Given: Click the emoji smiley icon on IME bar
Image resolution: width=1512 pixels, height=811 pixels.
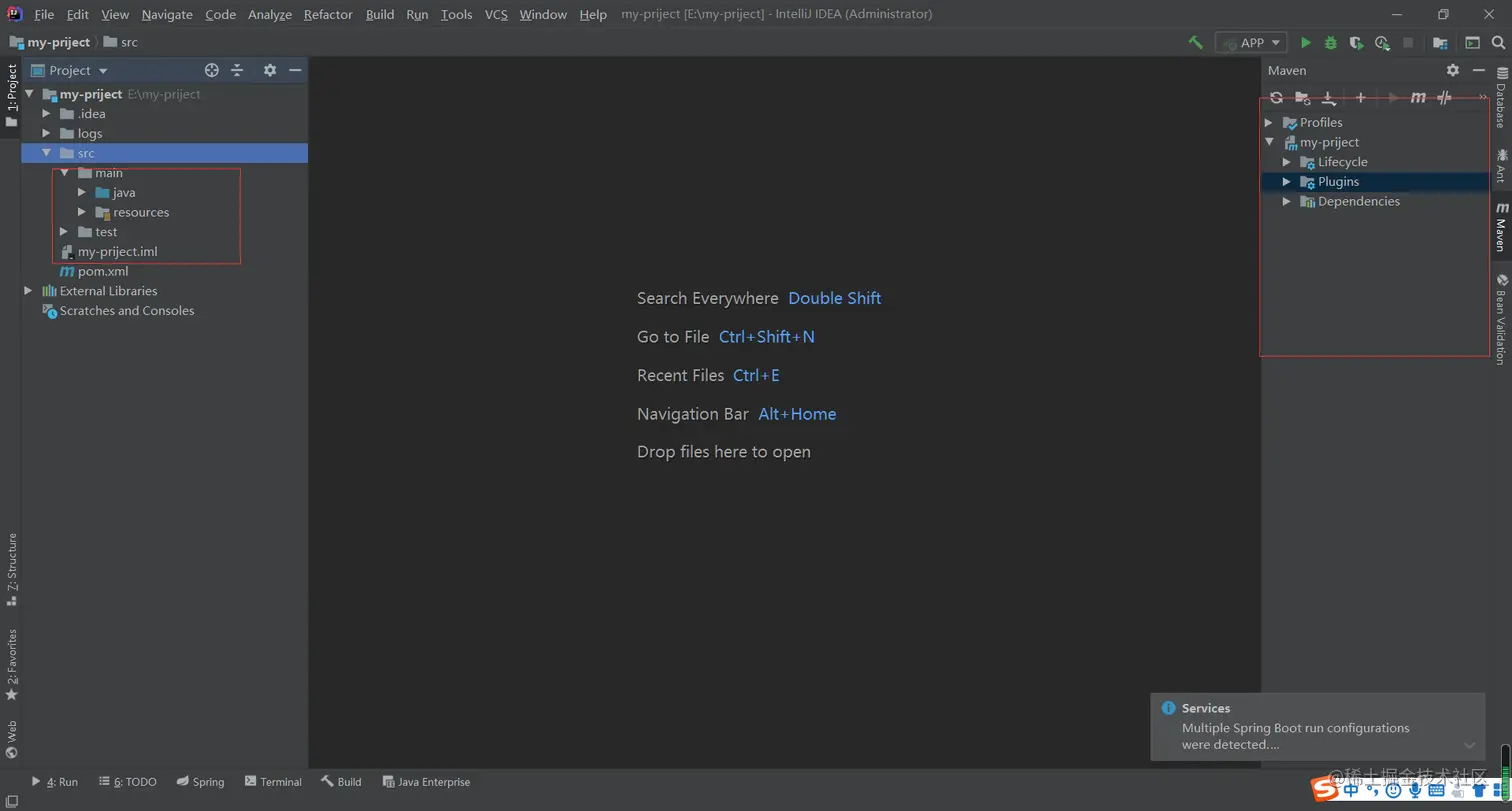Looking at the screenshot, I should coord(1393,791).
